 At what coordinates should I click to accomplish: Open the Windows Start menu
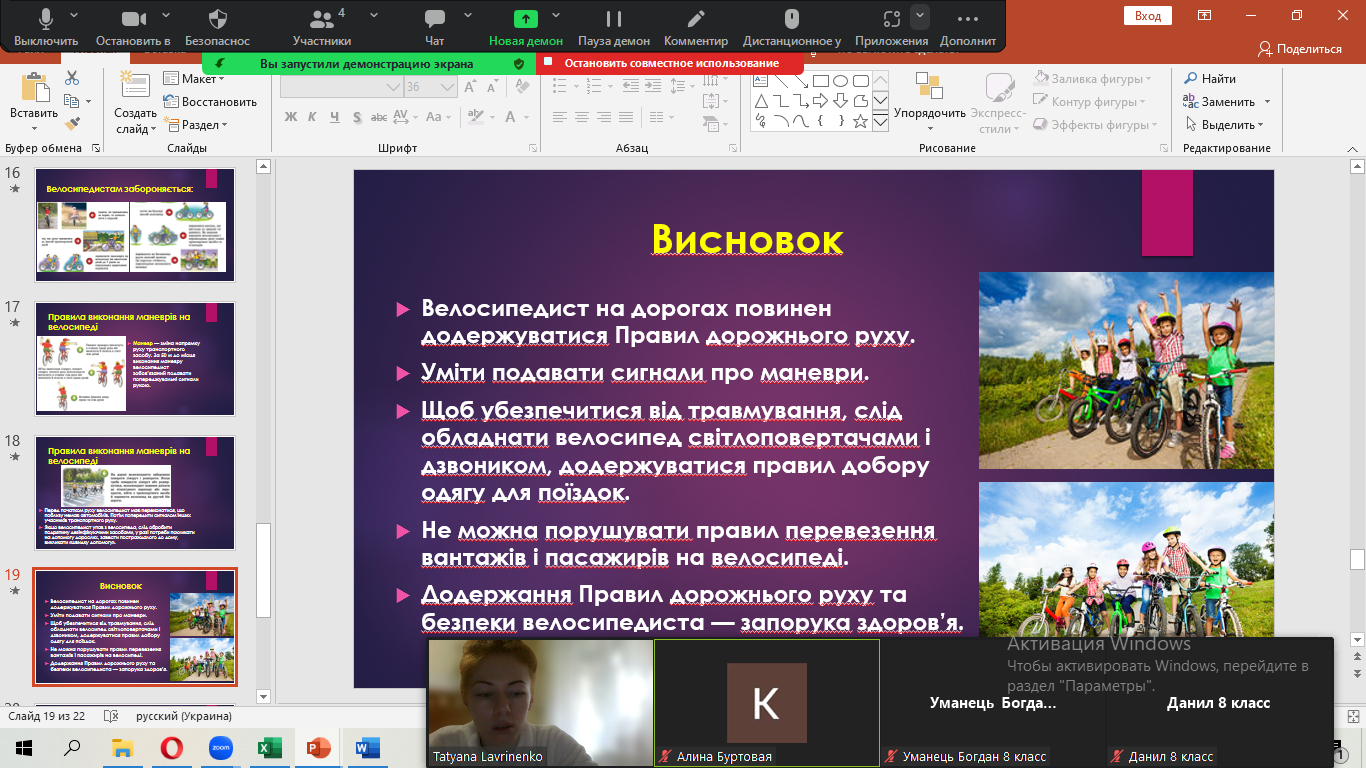24,747
